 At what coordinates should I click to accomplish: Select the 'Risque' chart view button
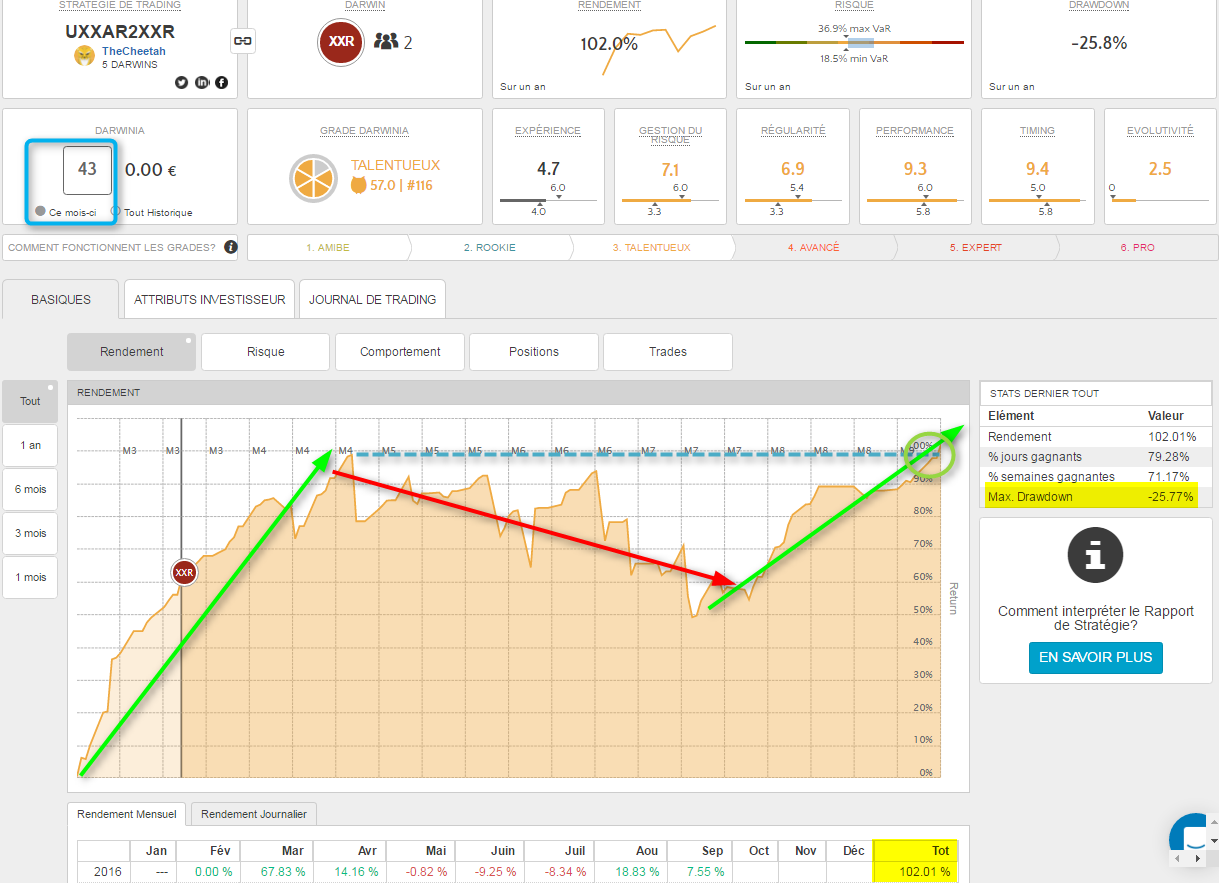265,352
